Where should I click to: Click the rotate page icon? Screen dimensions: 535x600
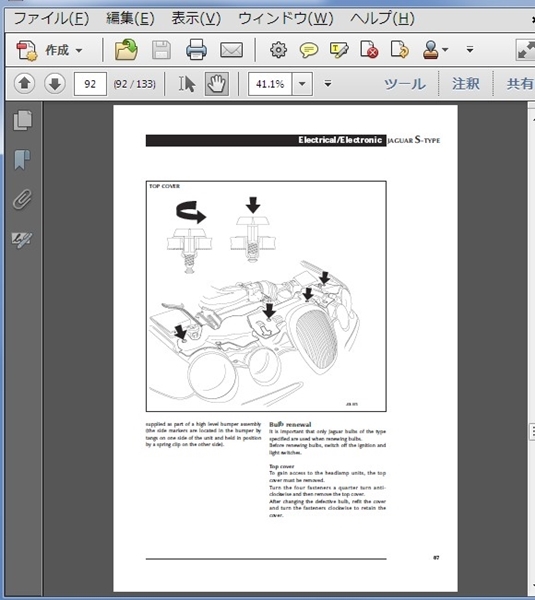pyautogui.click(x=400, y=50)
